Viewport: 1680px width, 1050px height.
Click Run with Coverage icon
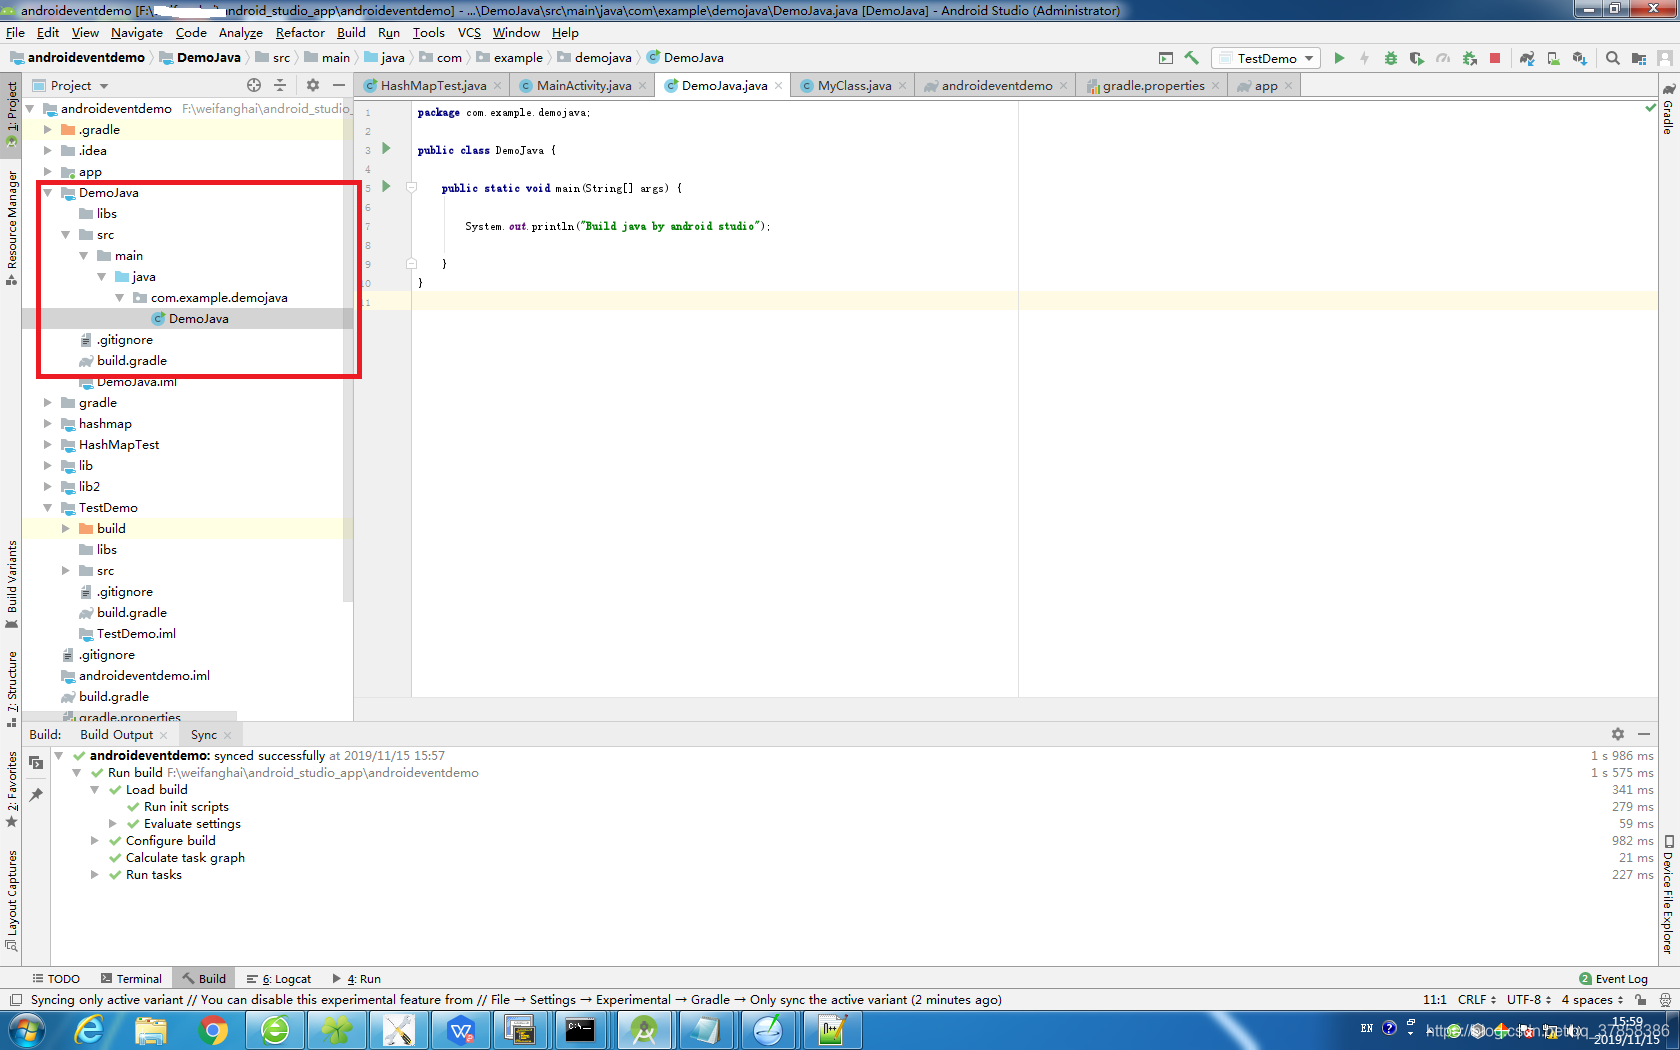1417,58
